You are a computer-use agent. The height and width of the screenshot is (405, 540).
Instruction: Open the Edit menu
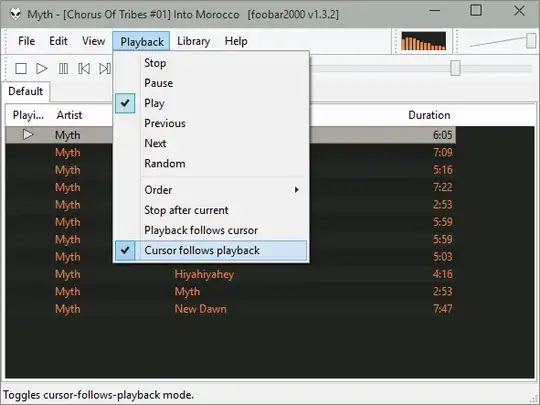pyautogui.click(x=58, y=41)
